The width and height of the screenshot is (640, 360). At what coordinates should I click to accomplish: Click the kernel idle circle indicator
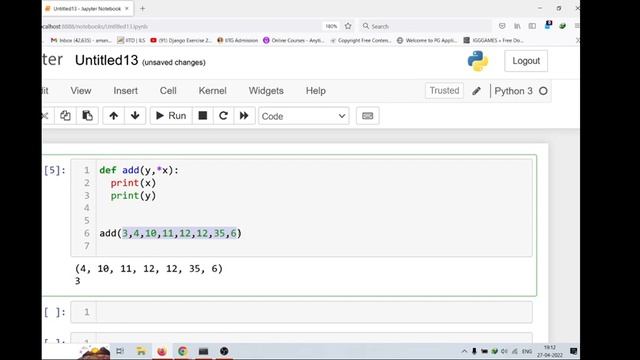tap(543, 91)
